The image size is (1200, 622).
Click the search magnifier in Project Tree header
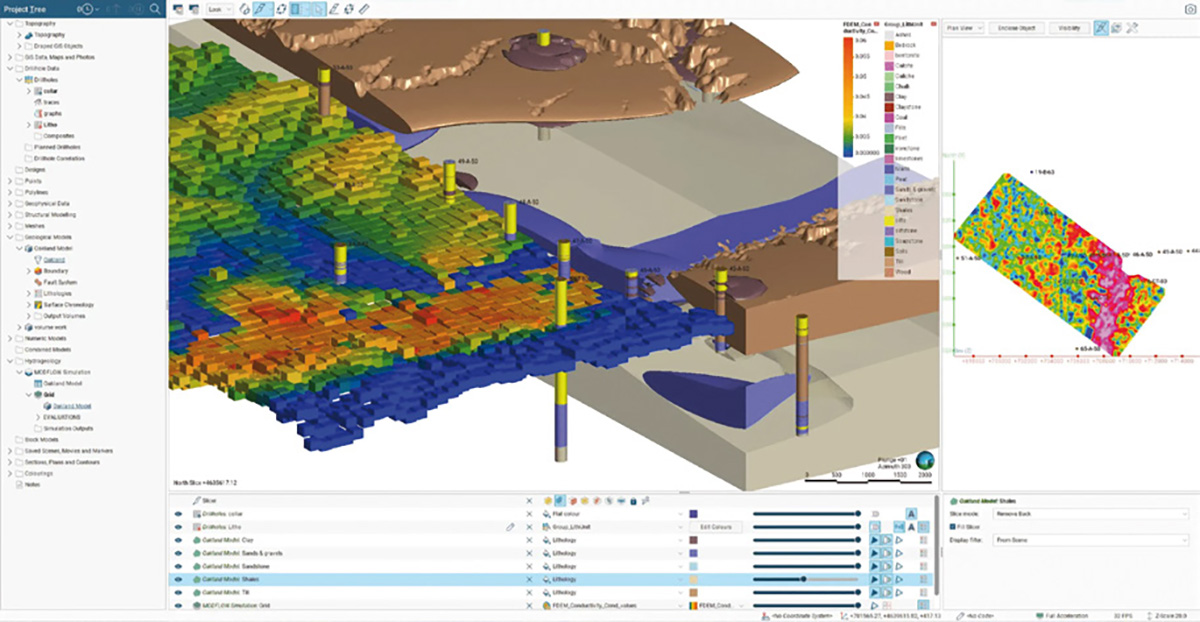(155, 8)
